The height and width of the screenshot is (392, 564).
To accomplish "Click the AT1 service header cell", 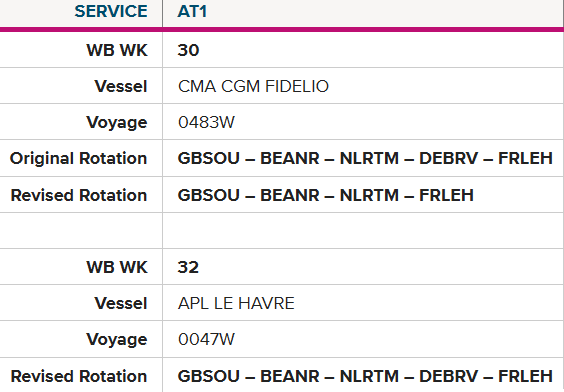I will pos(363,13).
